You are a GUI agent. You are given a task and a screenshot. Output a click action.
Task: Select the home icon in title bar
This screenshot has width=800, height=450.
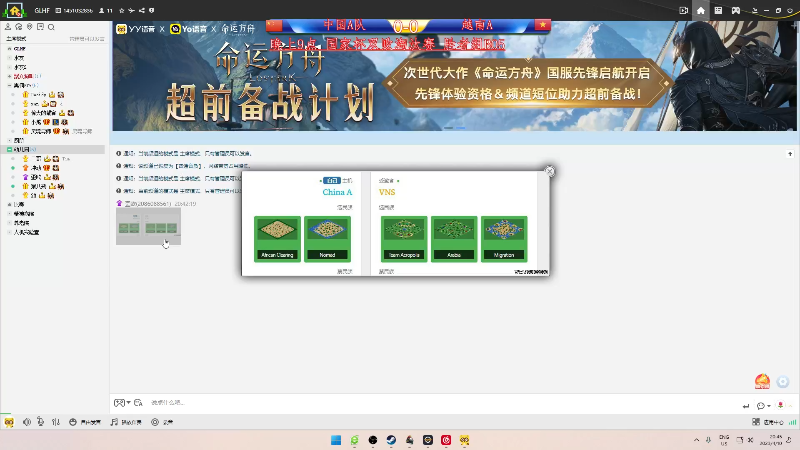[701, 10]
